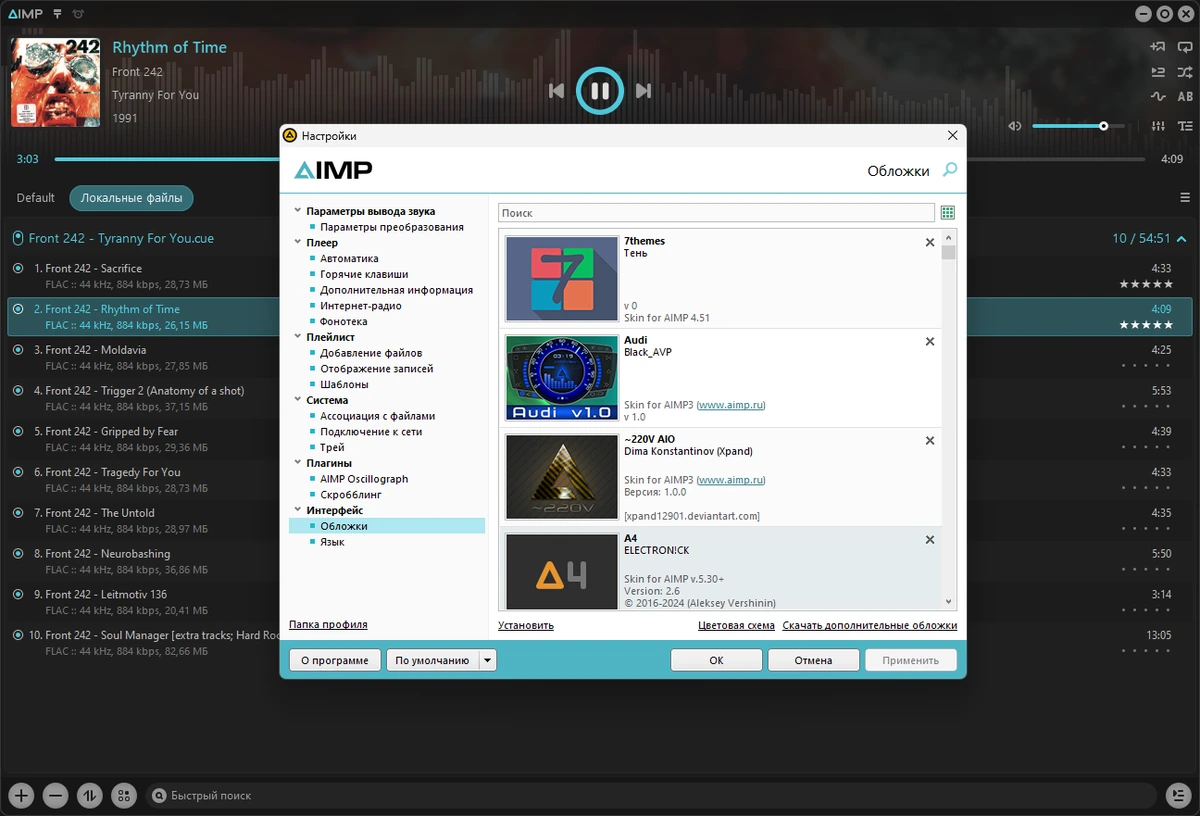Select the ~220V AIO skin thumbnail
The width and height of the screenshot is (1200, 816).
561,476
